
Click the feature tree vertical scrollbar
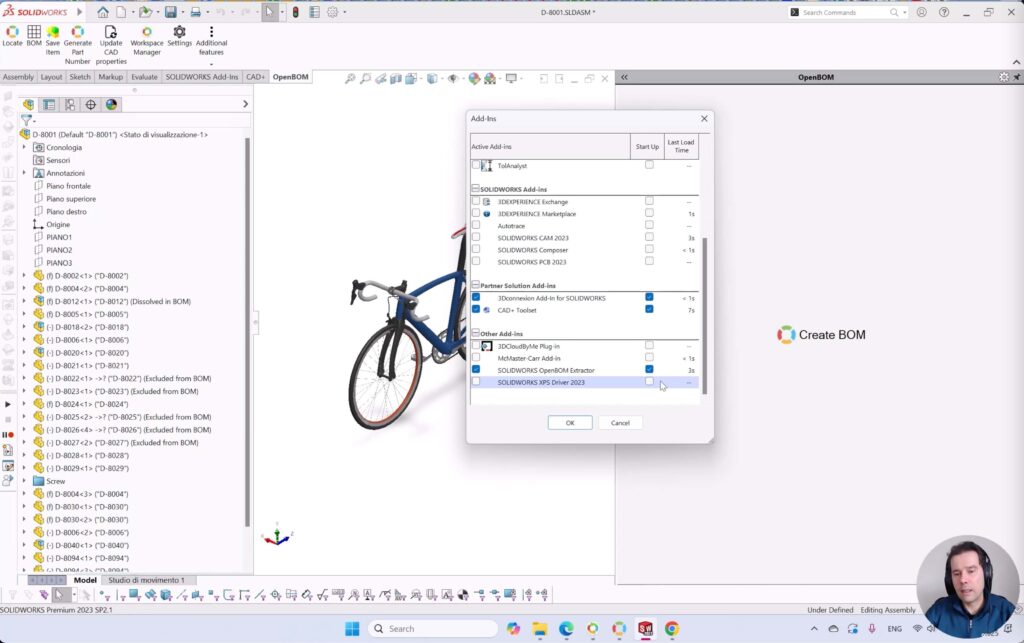[248, 332]
